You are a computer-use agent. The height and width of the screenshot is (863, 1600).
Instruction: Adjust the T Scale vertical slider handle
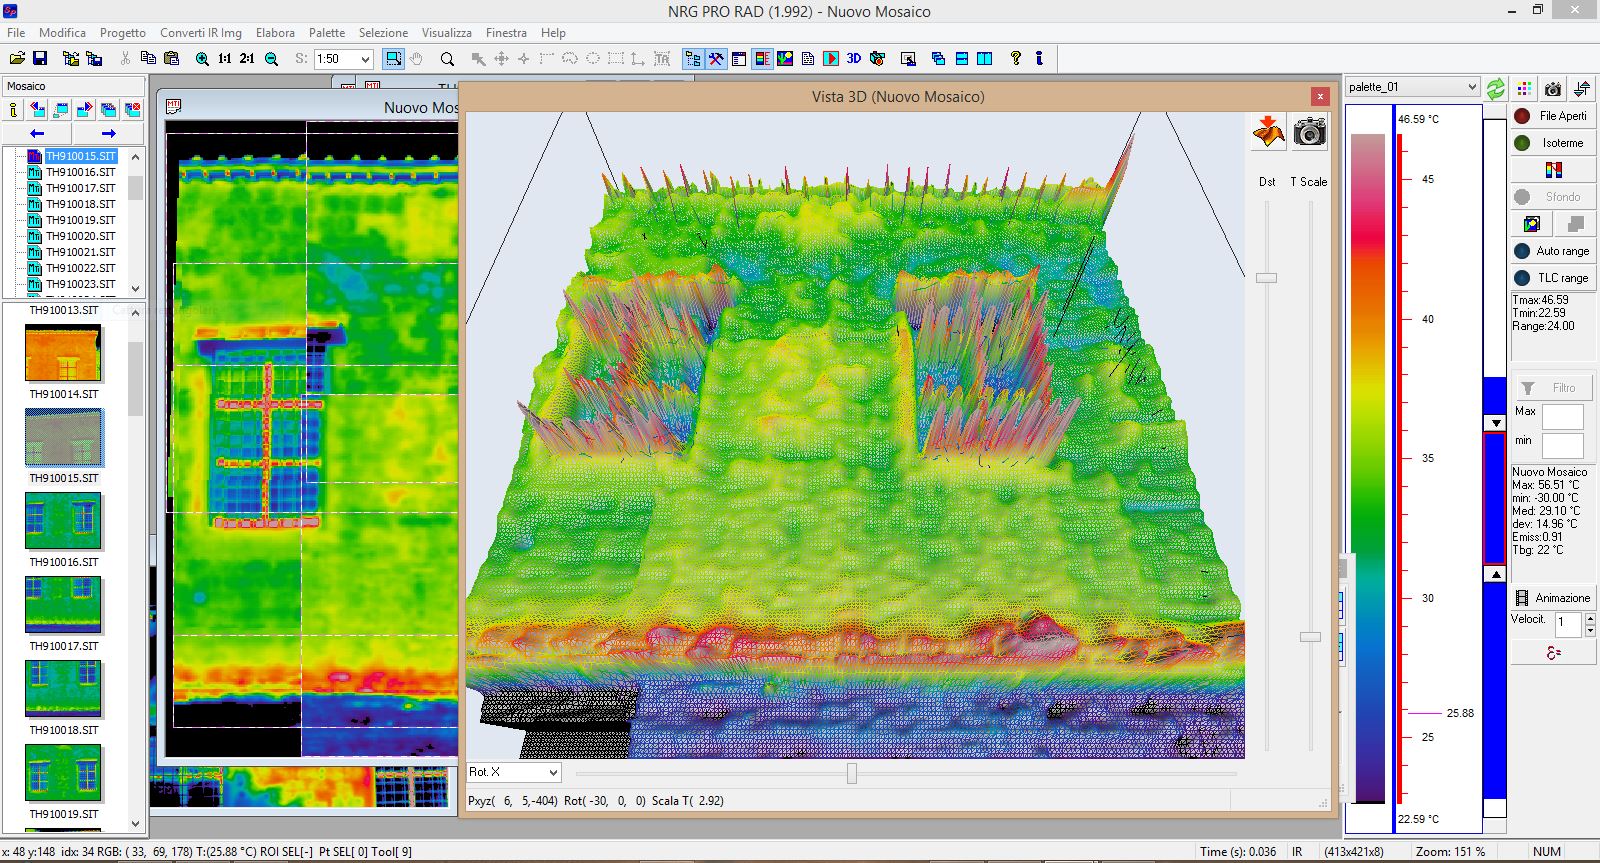(x=1310, y=637)
